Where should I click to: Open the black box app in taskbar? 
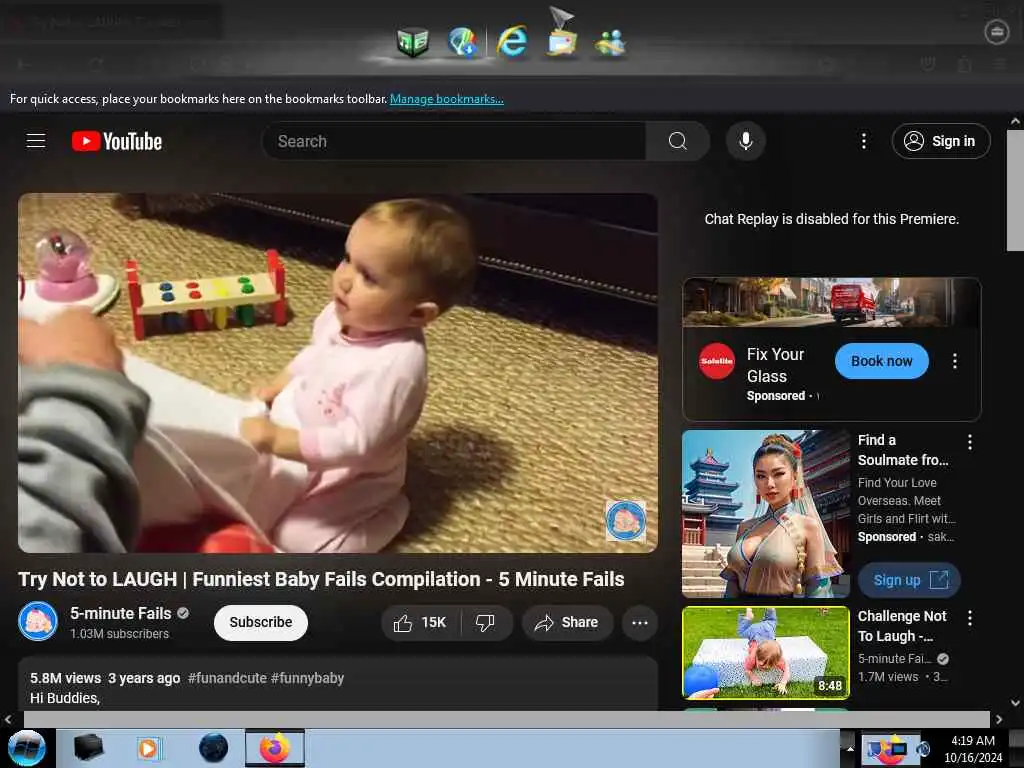tap(88, 748)
